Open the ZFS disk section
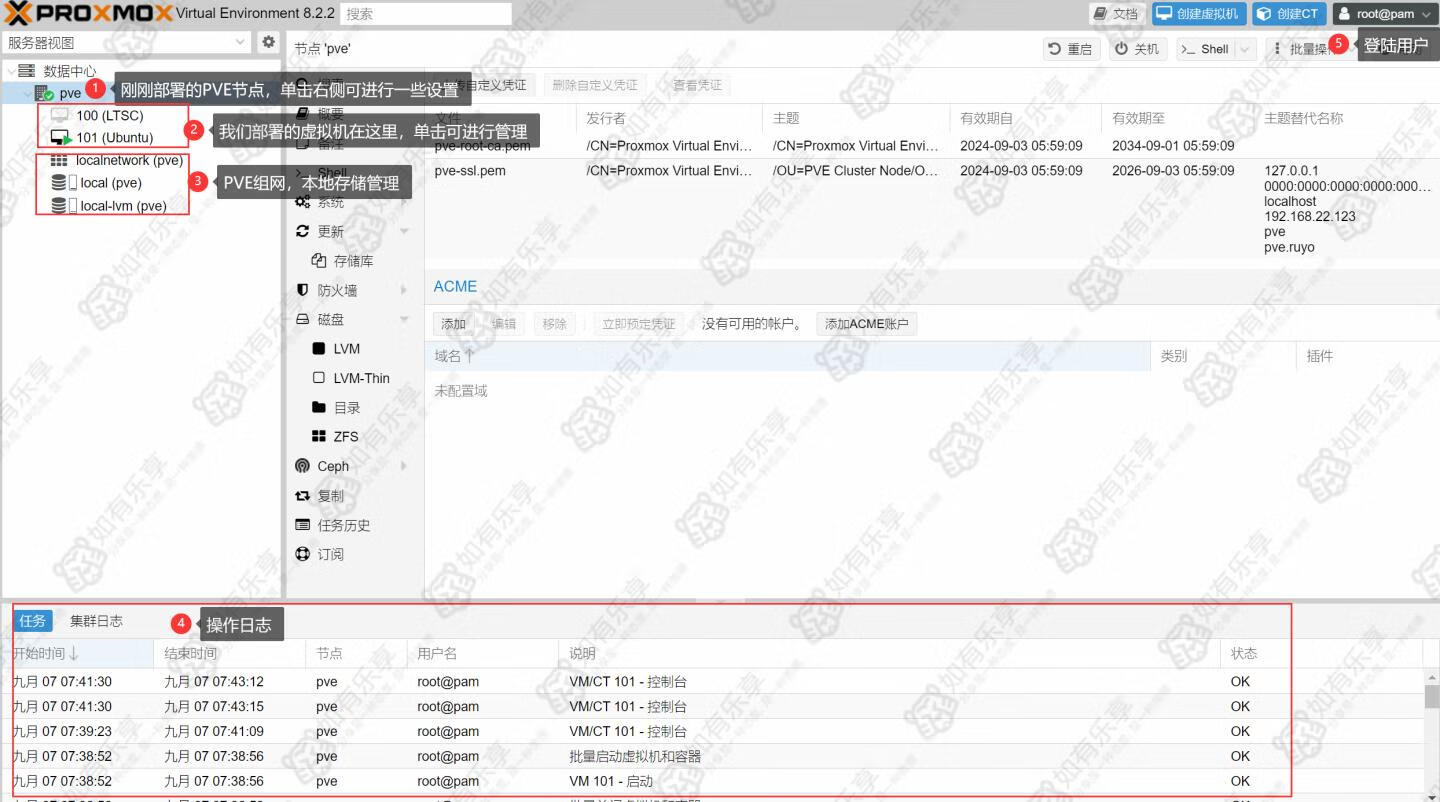 pos(345,437)
